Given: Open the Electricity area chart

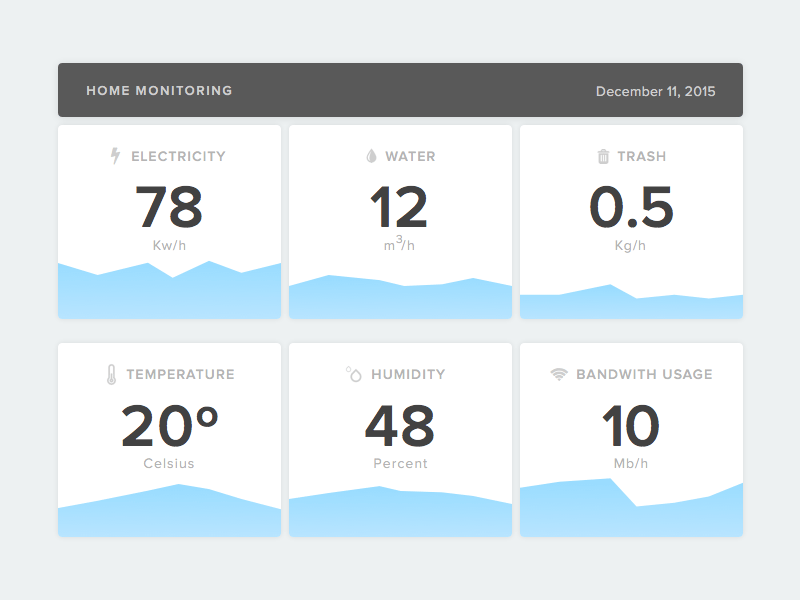Looking at the screenshot, I should coord(169,290).
